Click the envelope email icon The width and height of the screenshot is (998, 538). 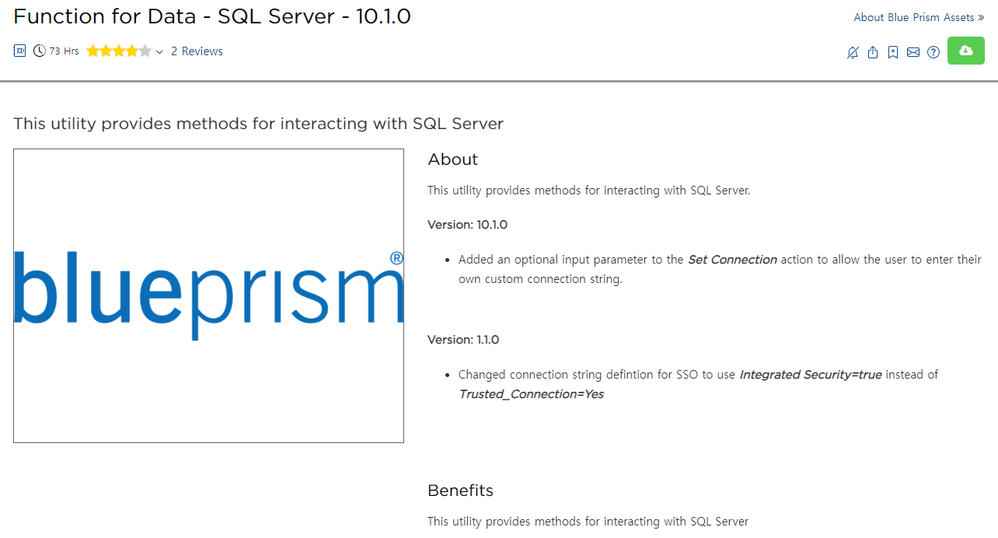pos(913,52)
